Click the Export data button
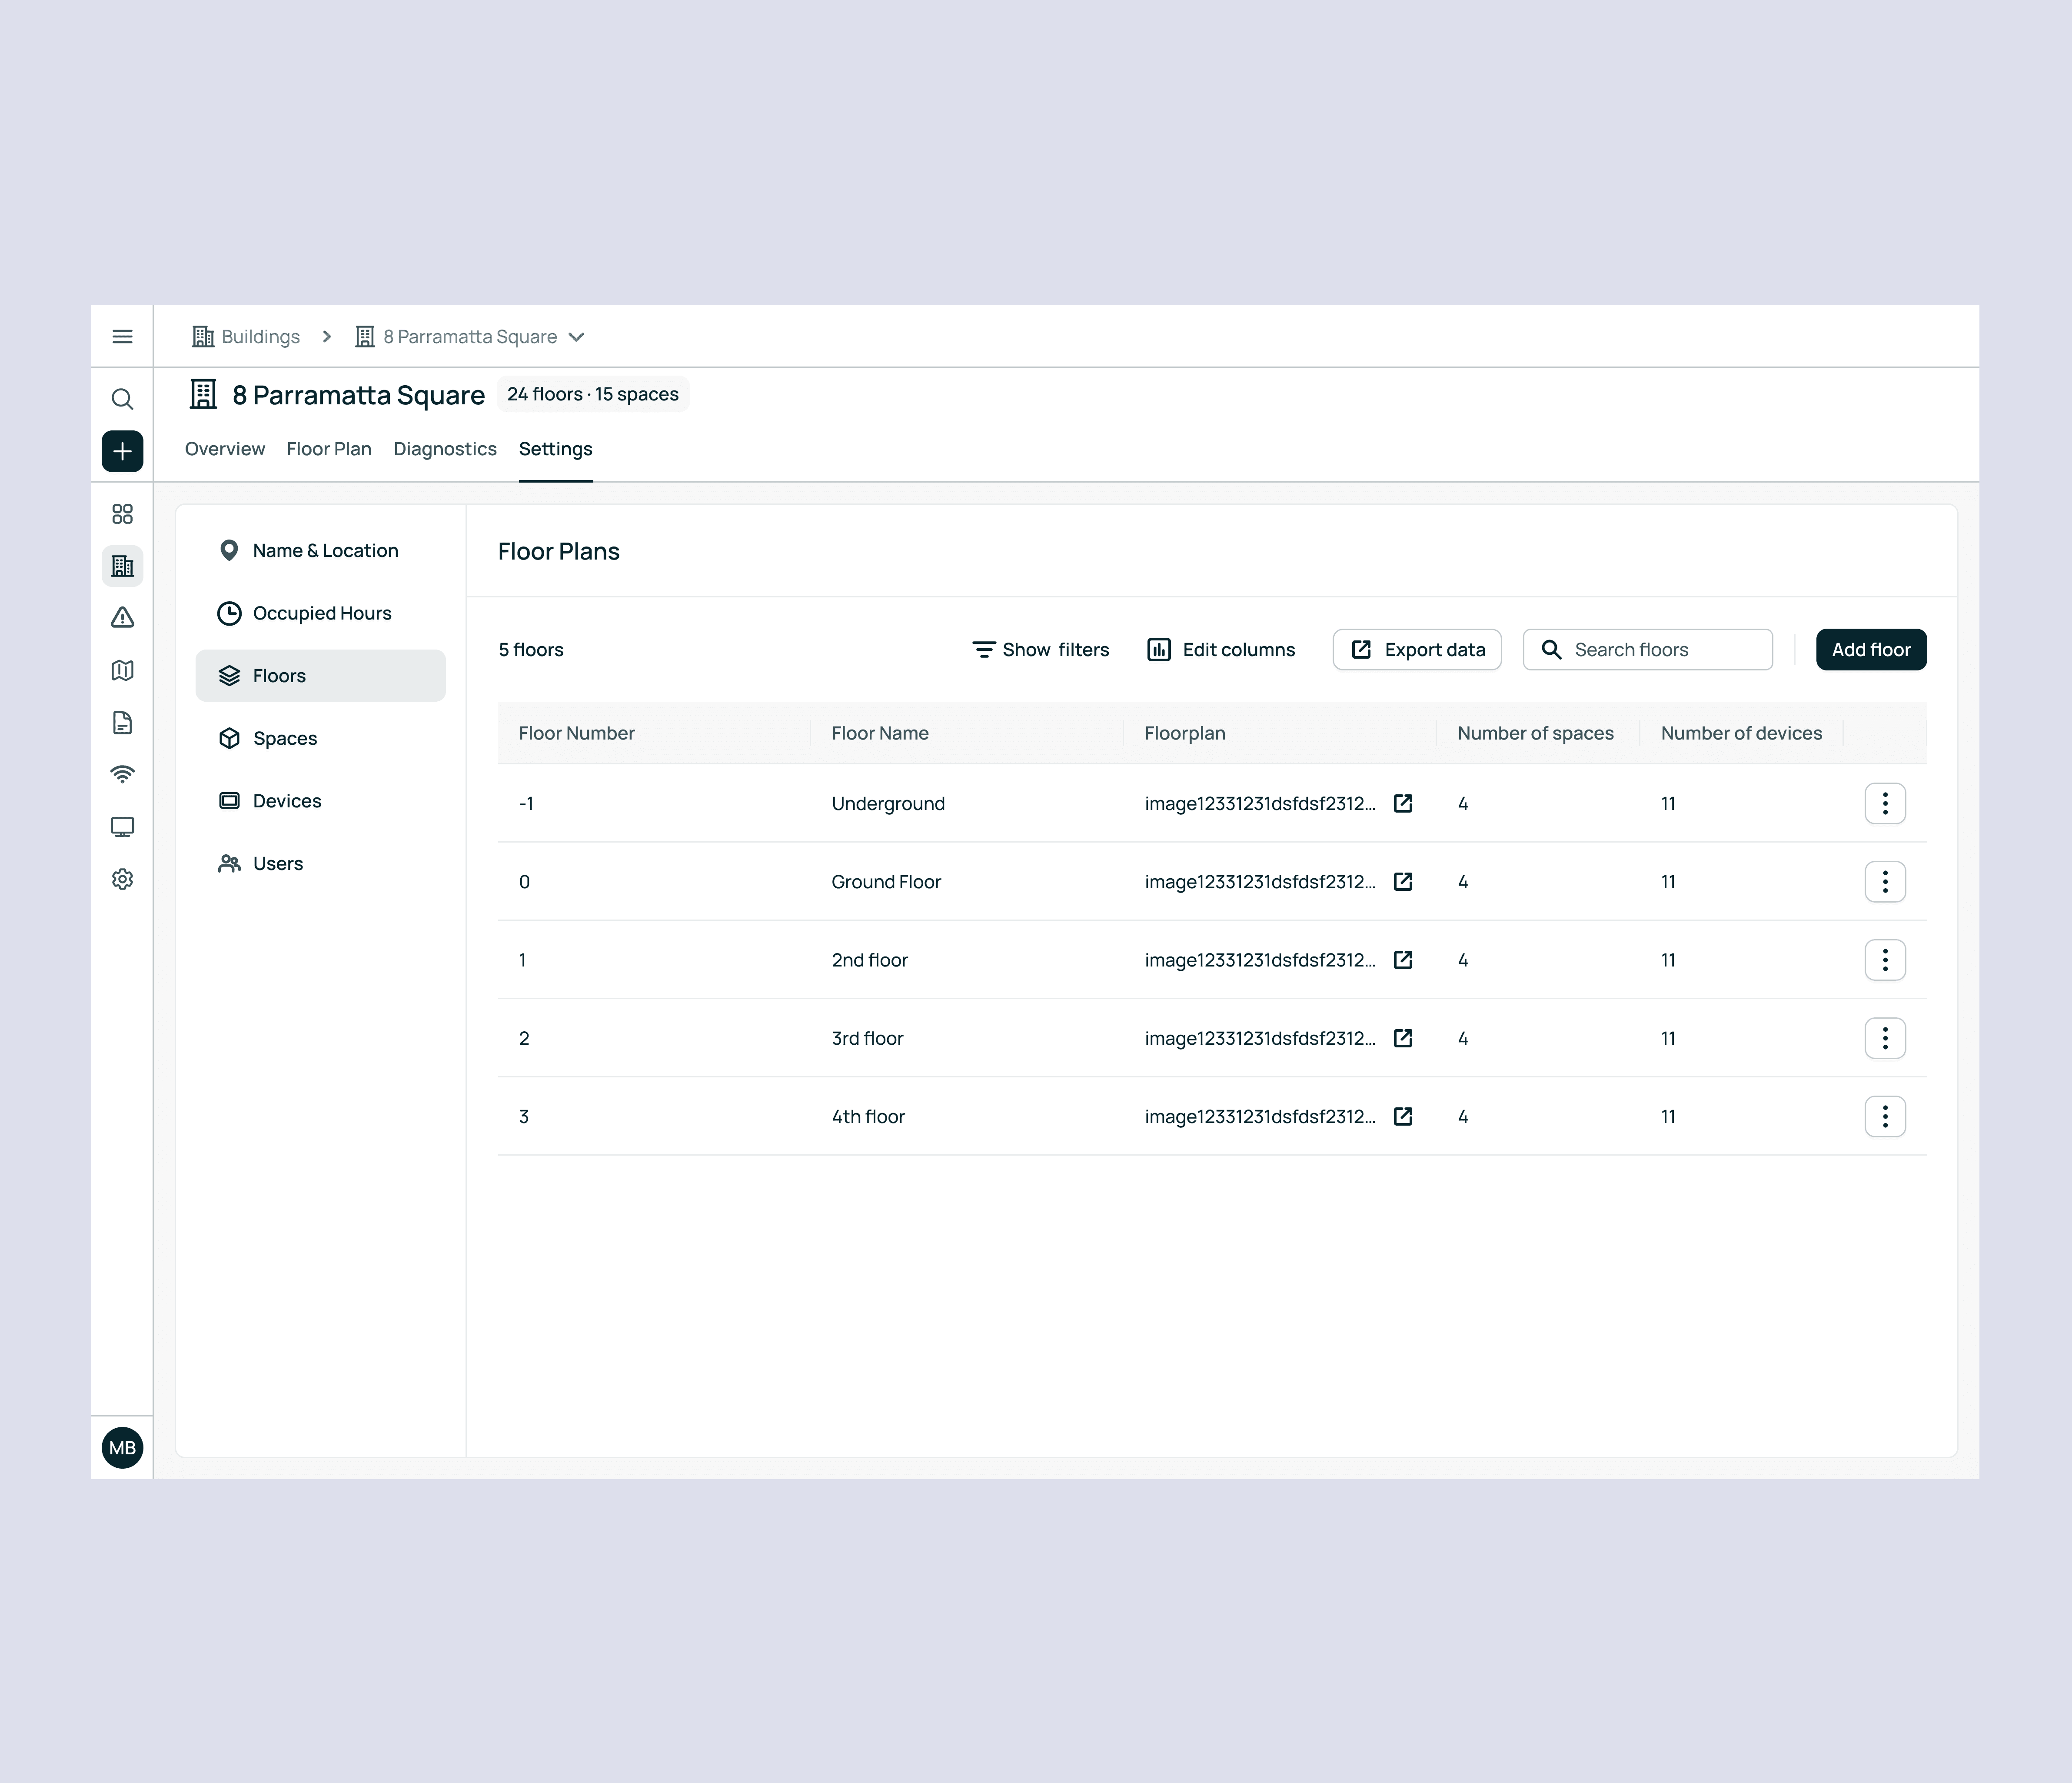Image resolution: width=2072 pixels, height=1783 pixels. (1416, 650)
